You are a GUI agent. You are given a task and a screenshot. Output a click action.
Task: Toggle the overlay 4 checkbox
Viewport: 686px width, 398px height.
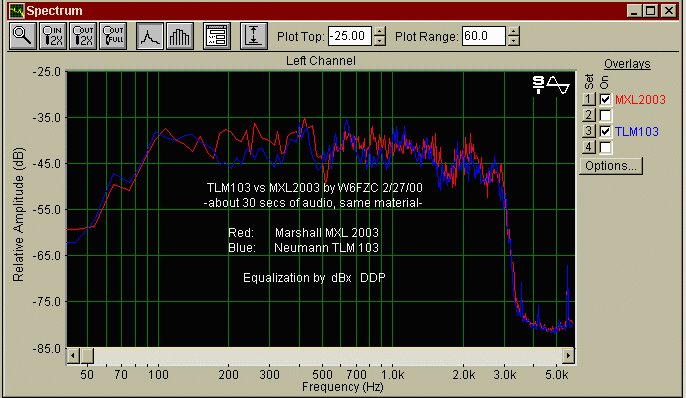pos(605,147)
